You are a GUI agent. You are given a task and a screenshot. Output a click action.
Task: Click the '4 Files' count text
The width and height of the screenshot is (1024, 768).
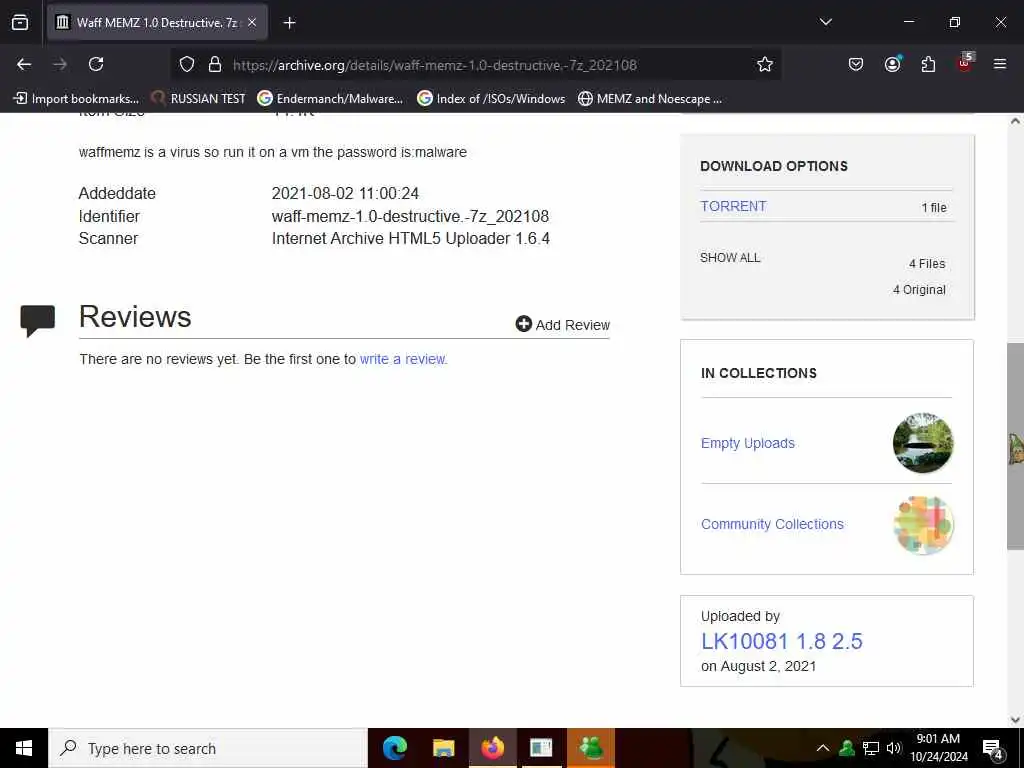tap(927, 264)
